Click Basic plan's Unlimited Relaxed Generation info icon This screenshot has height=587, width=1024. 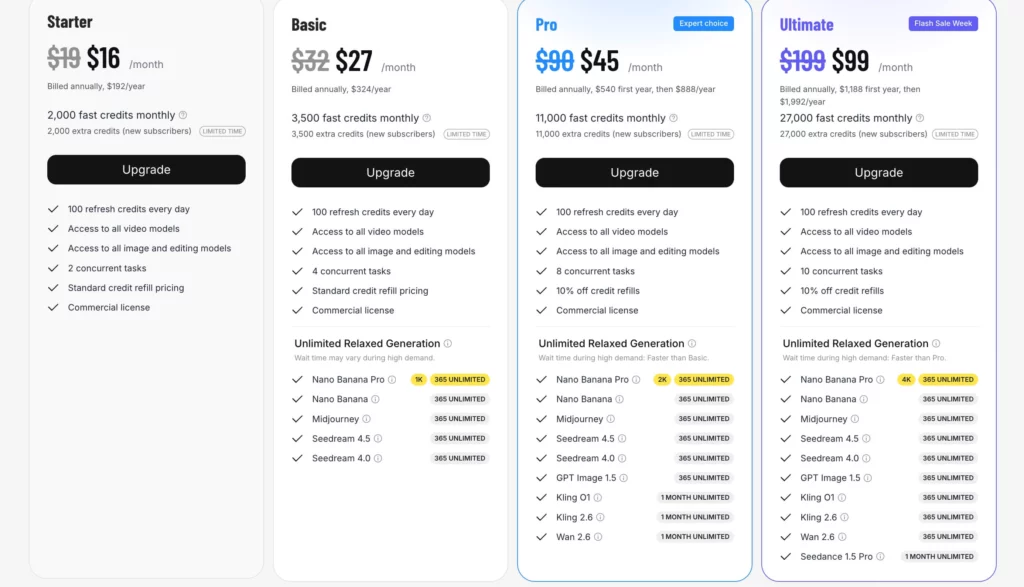448,344
